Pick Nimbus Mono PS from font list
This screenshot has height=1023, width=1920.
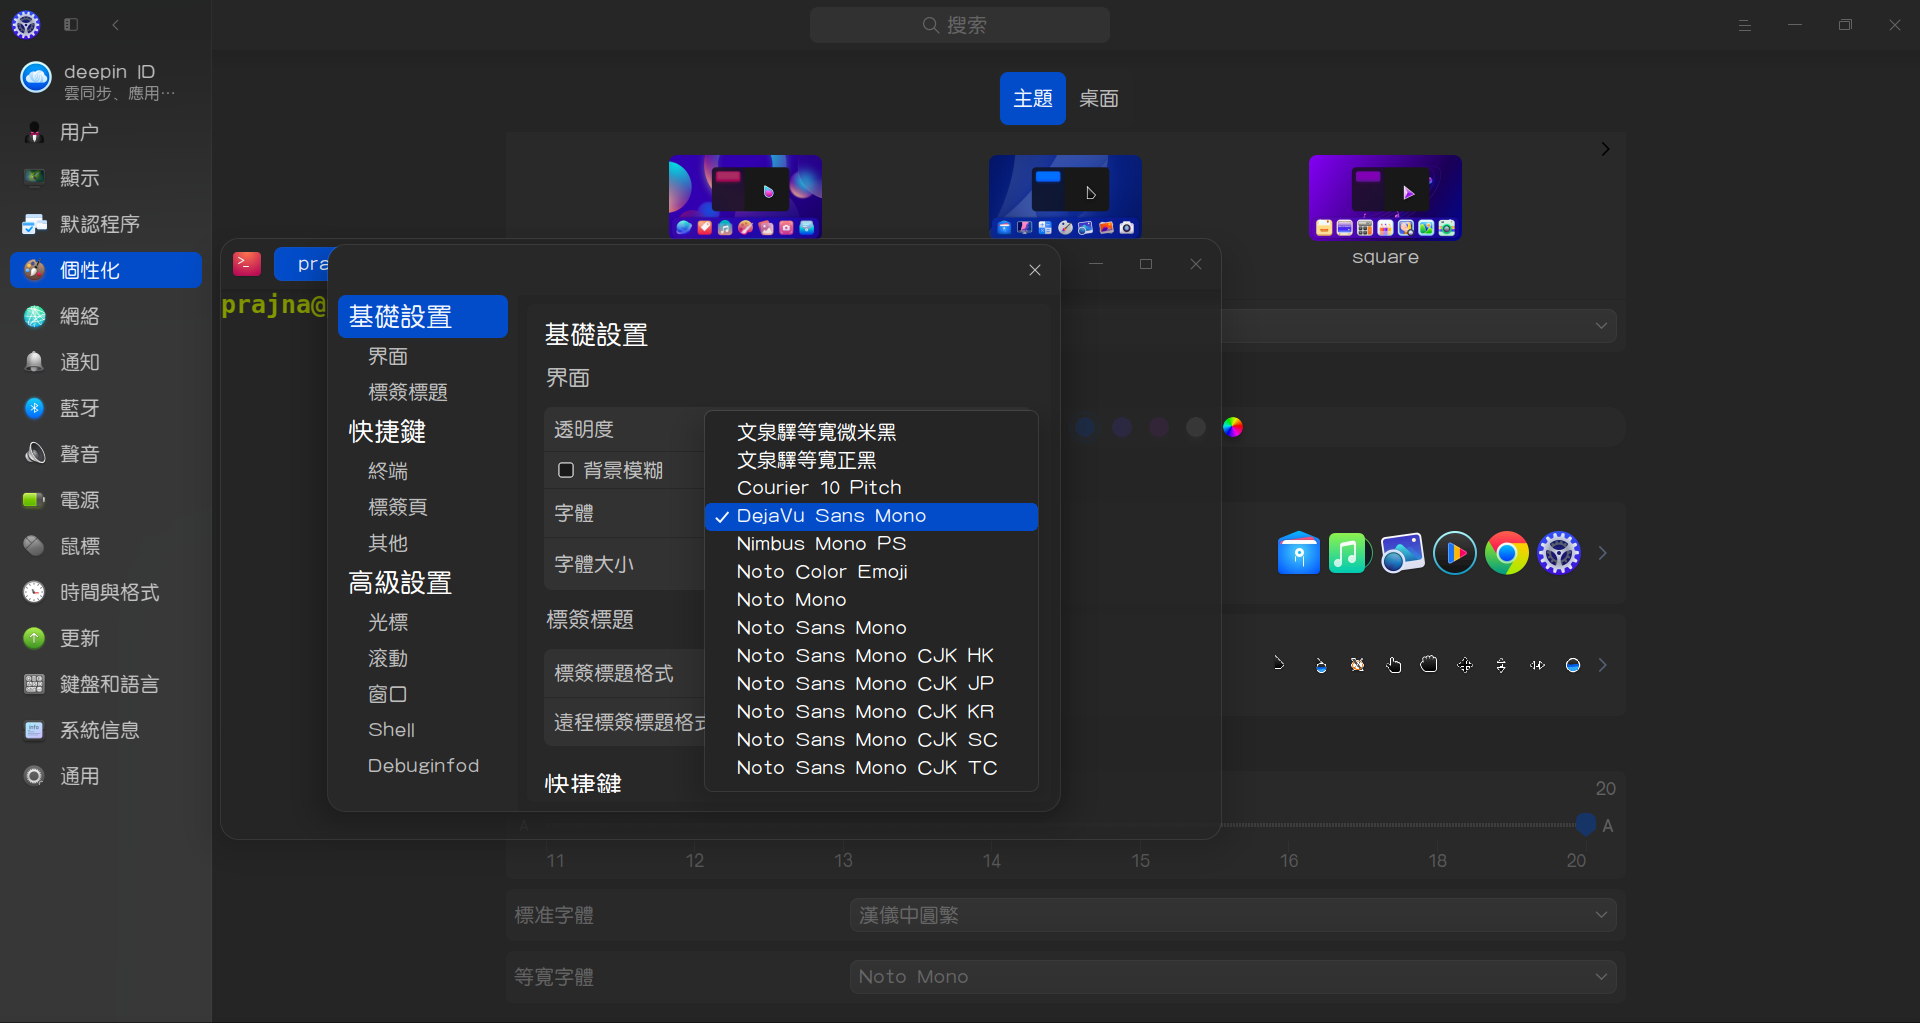tap(871, 544)
